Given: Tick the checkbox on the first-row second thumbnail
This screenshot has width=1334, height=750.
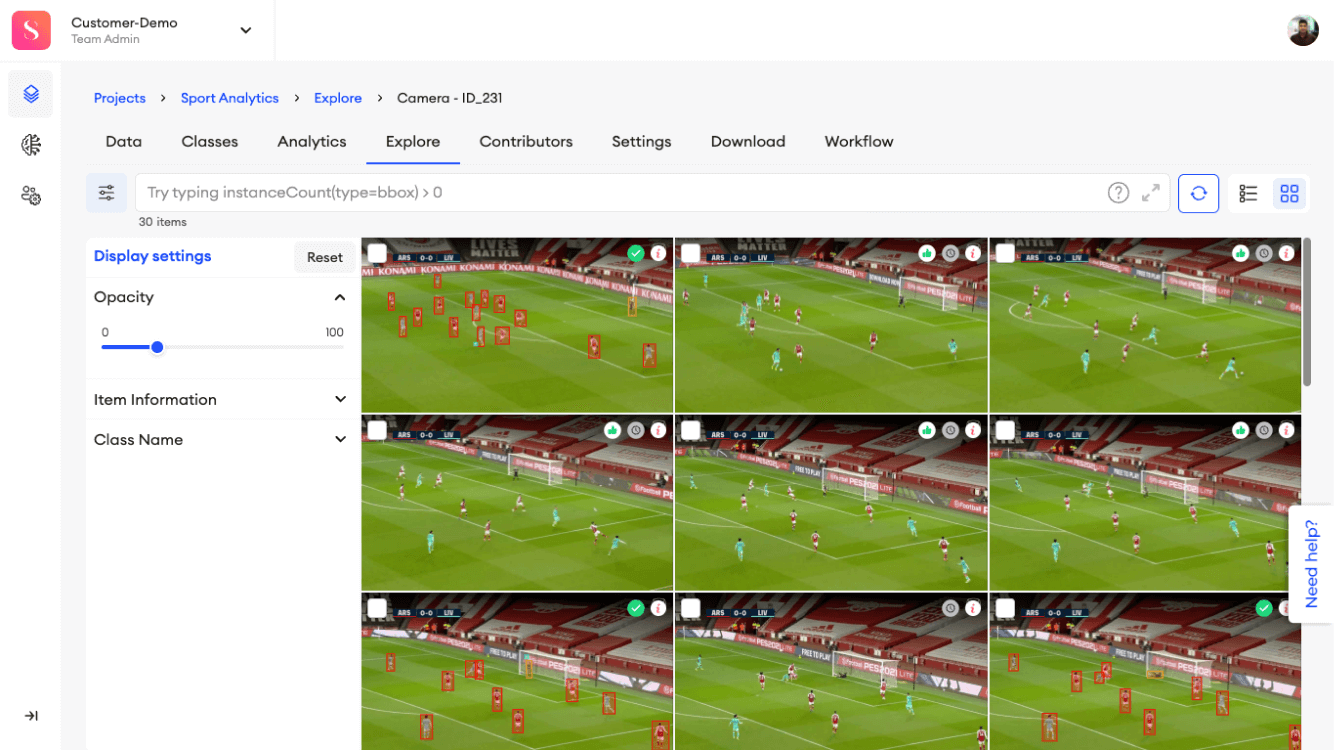Looking at the screenshot, I should tap(691, 253).
